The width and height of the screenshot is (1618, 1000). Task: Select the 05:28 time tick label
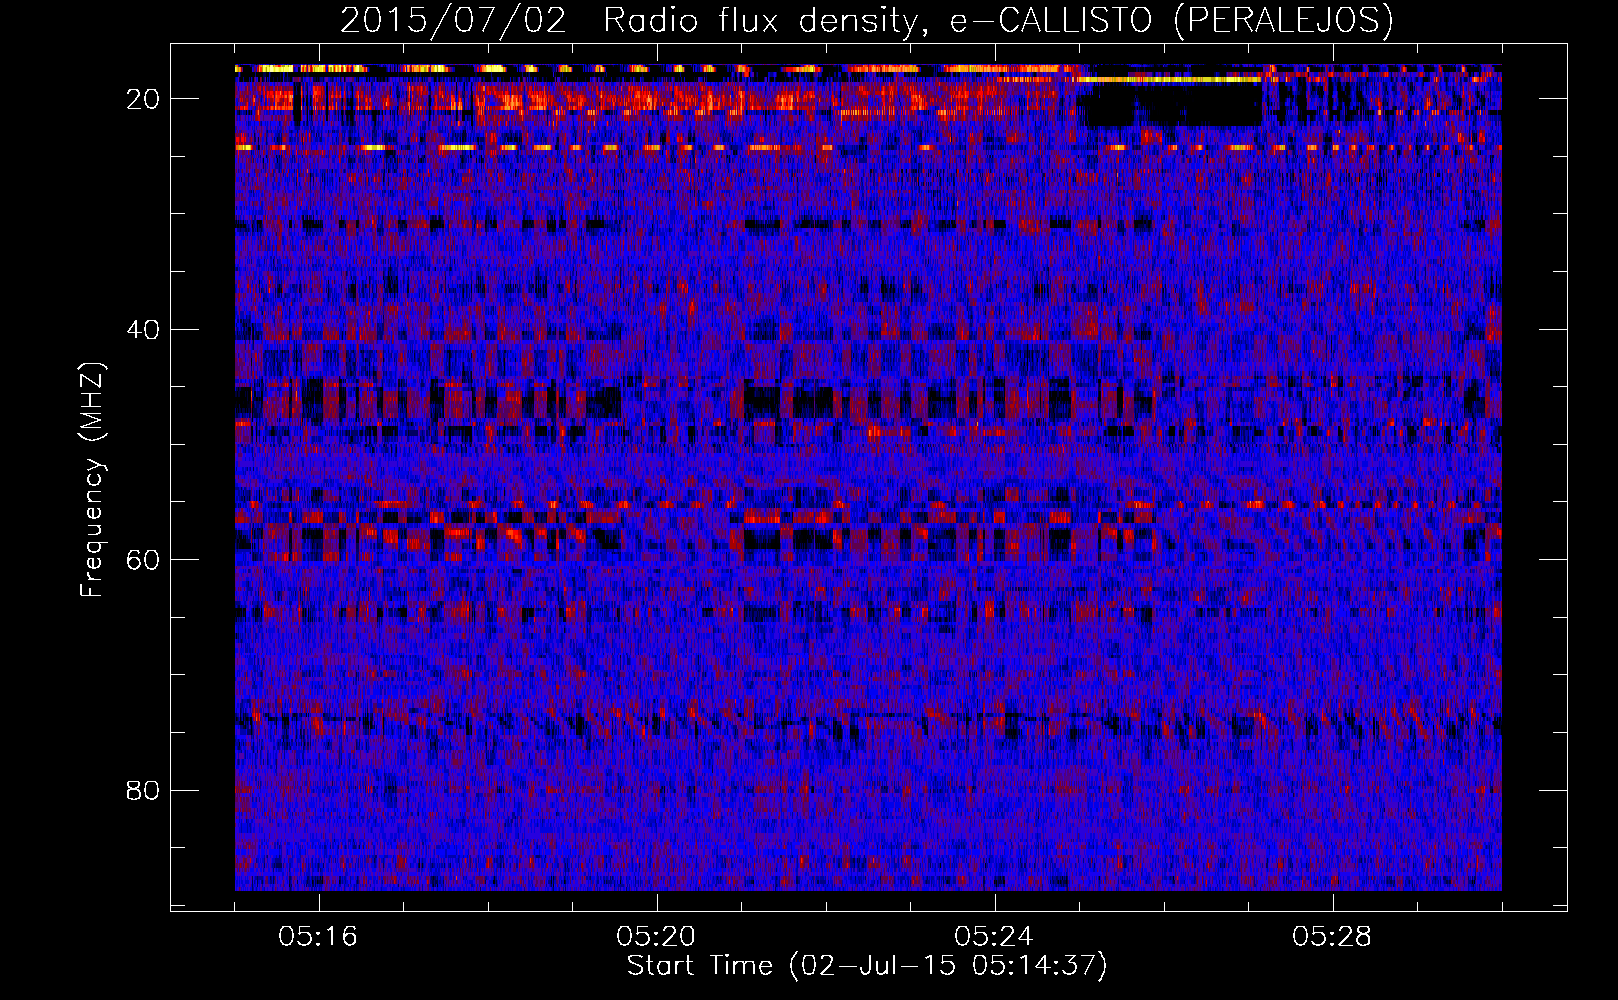coord(1332,937)
